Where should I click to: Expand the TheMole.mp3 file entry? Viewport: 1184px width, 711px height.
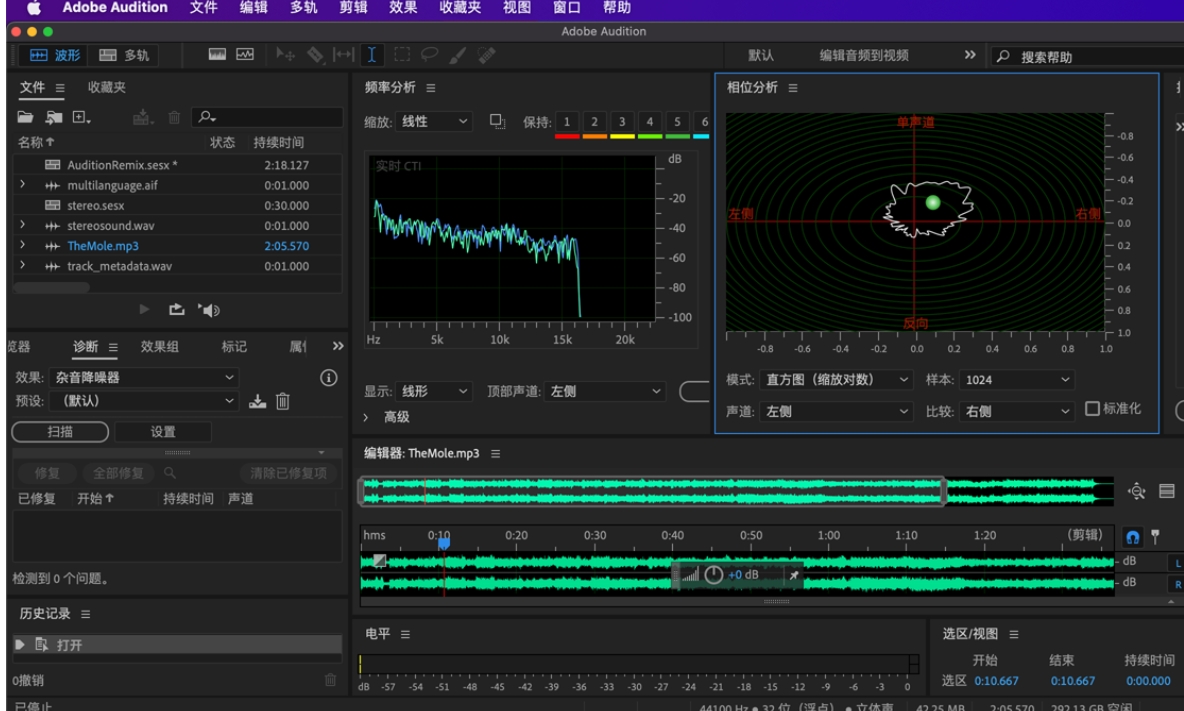click(x=23, y=245)
